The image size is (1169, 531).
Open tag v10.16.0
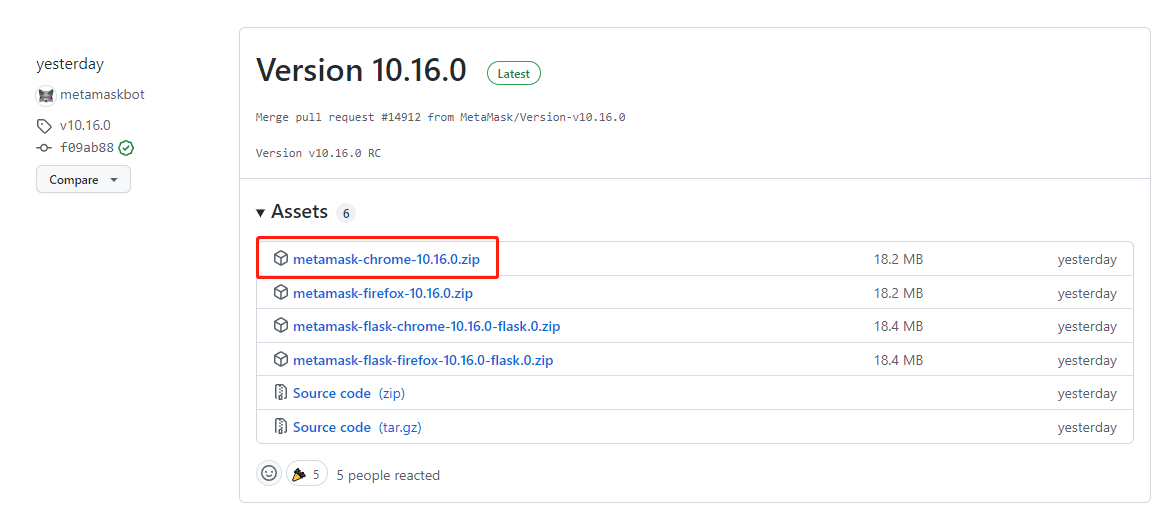85,125
